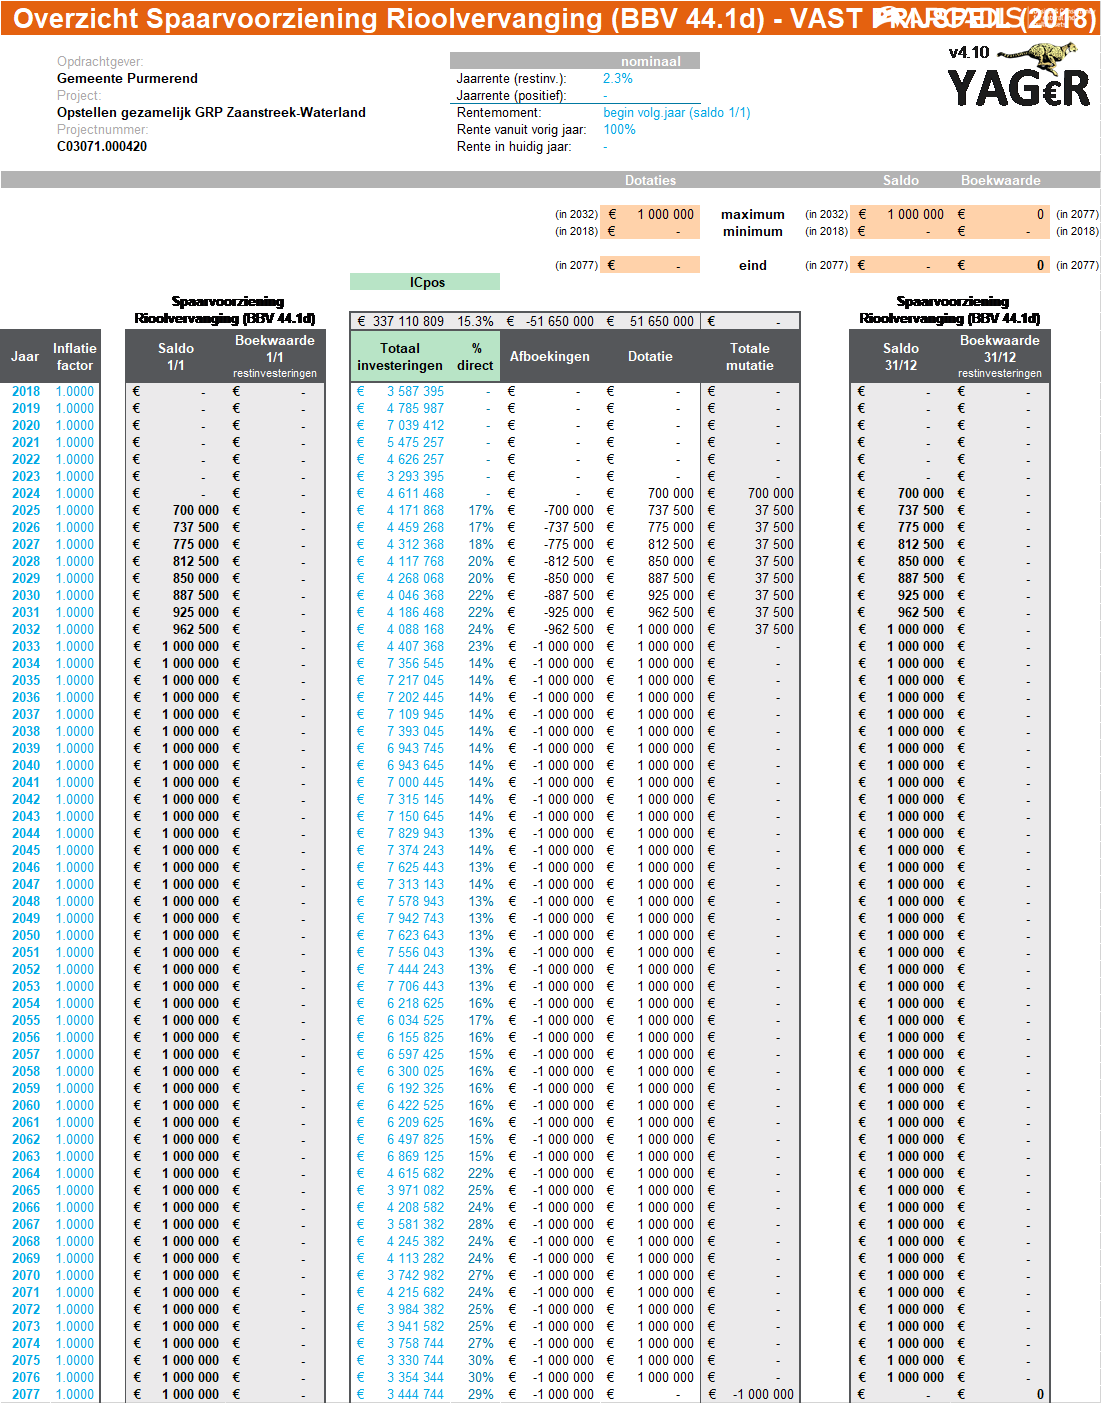Image resolution: width=1102 pixels, height=1404 pixels.
Task: Select year 2018 in the Jaar column
Action: [x=26, y=391]
